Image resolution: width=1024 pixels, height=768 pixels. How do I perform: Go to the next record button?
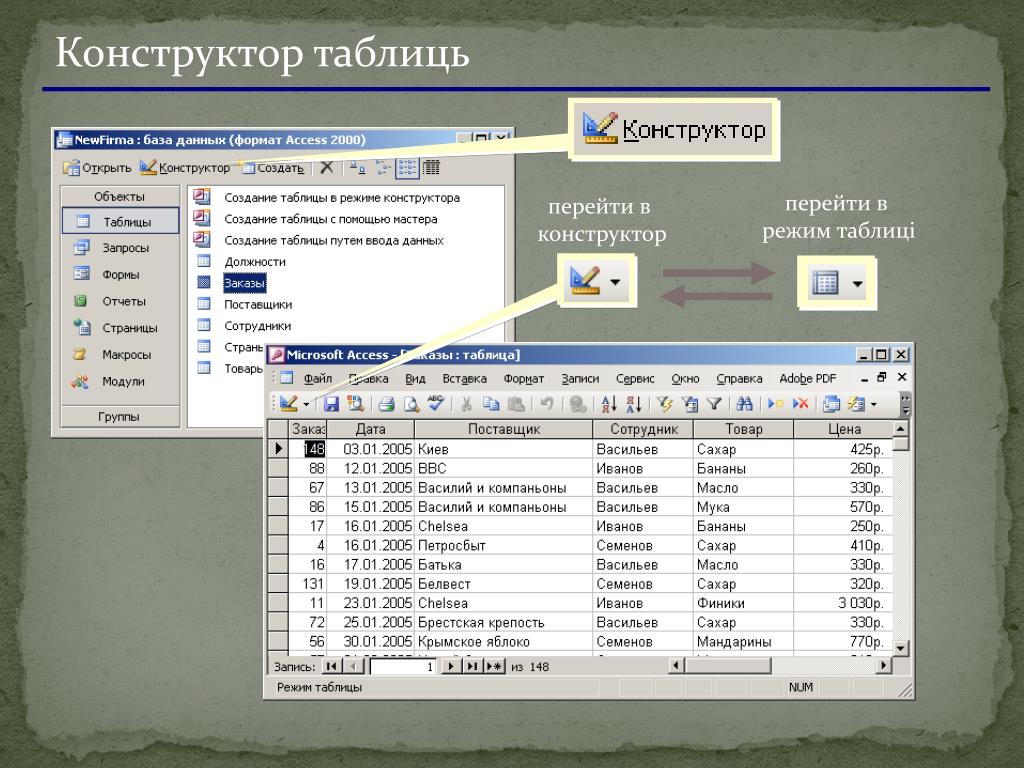point(451,666)
